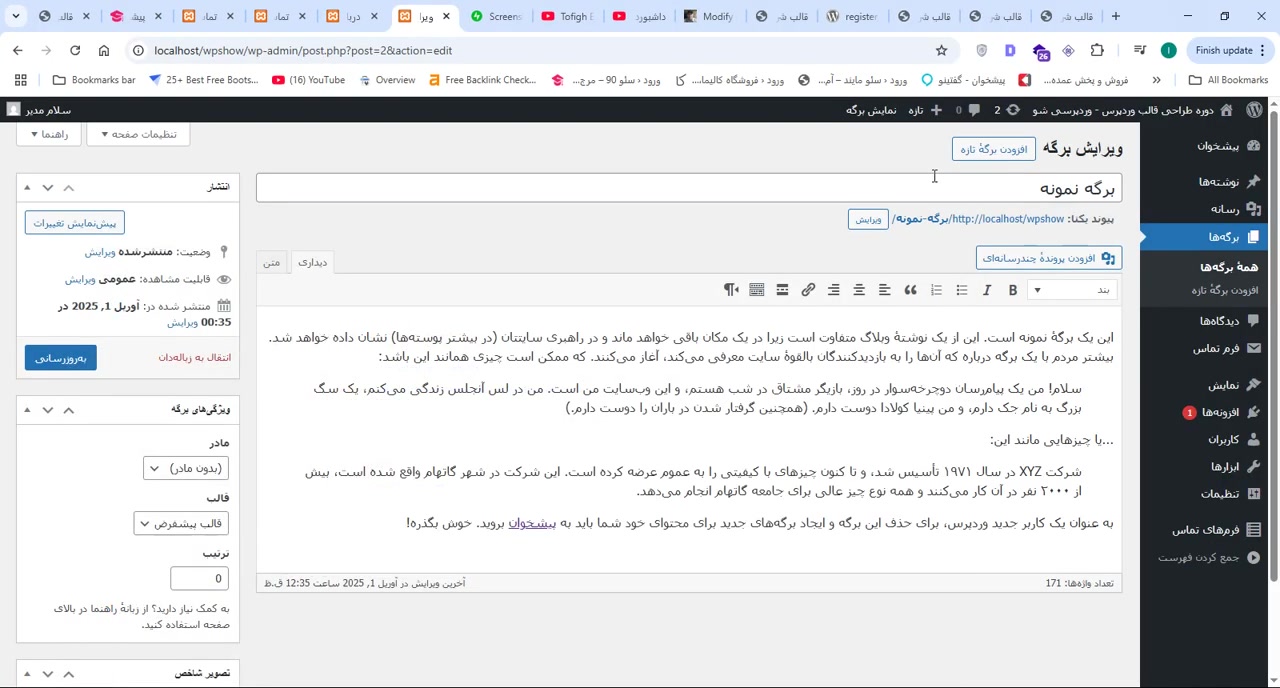
Task: Insert a hyperlink using the editor toolbar
Action: point(808,290)
